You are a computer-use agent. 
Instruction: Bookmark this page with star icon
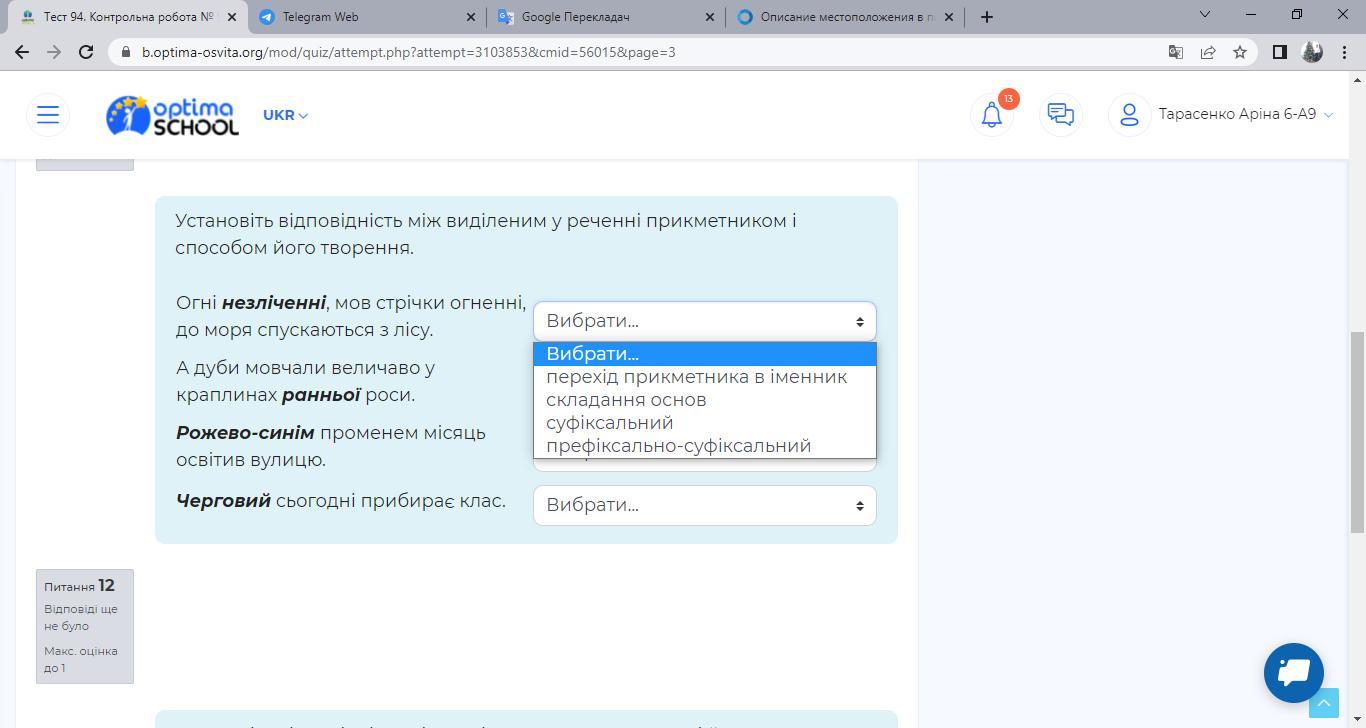[x=1240, y=52]
